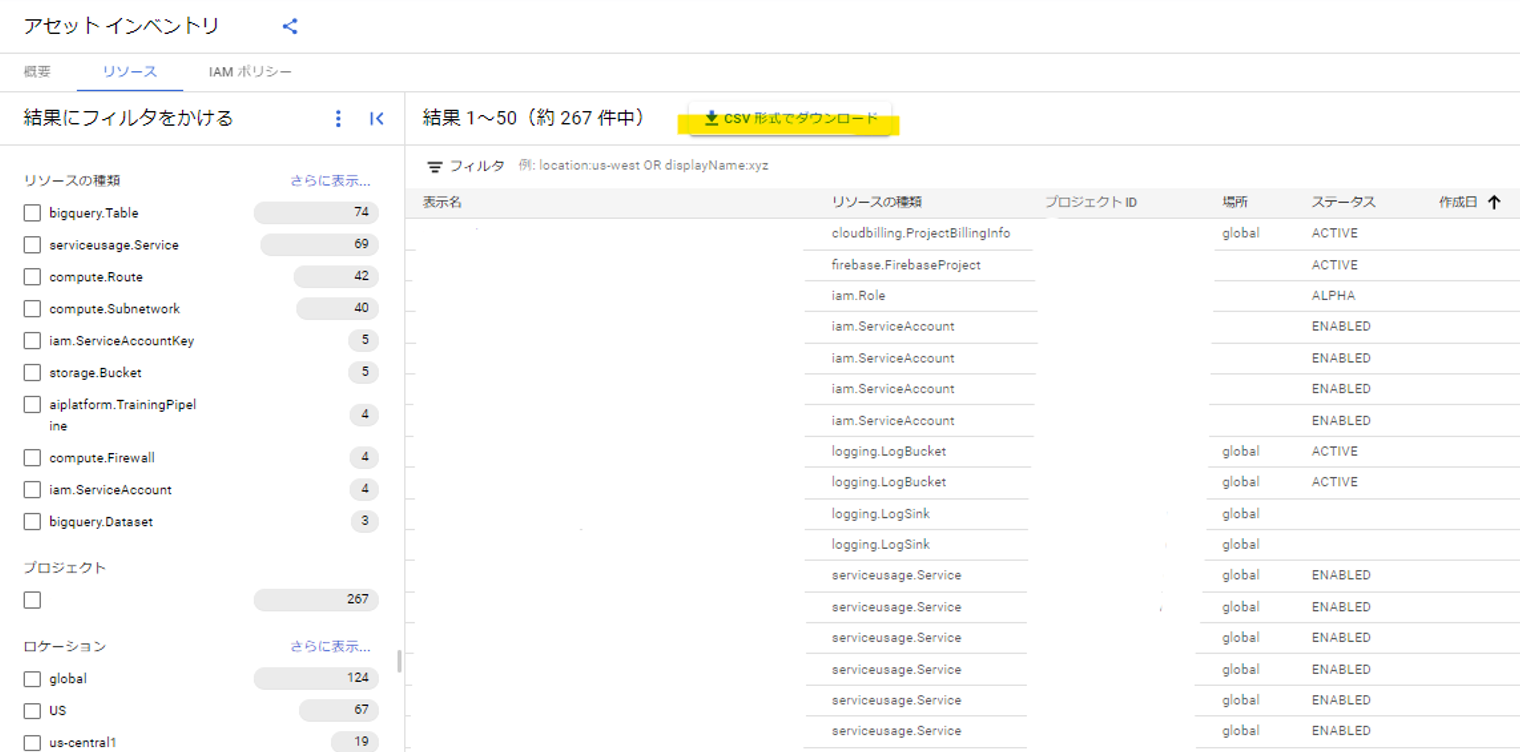Click the download icon inside the CSV button

(x=713, y=117)
